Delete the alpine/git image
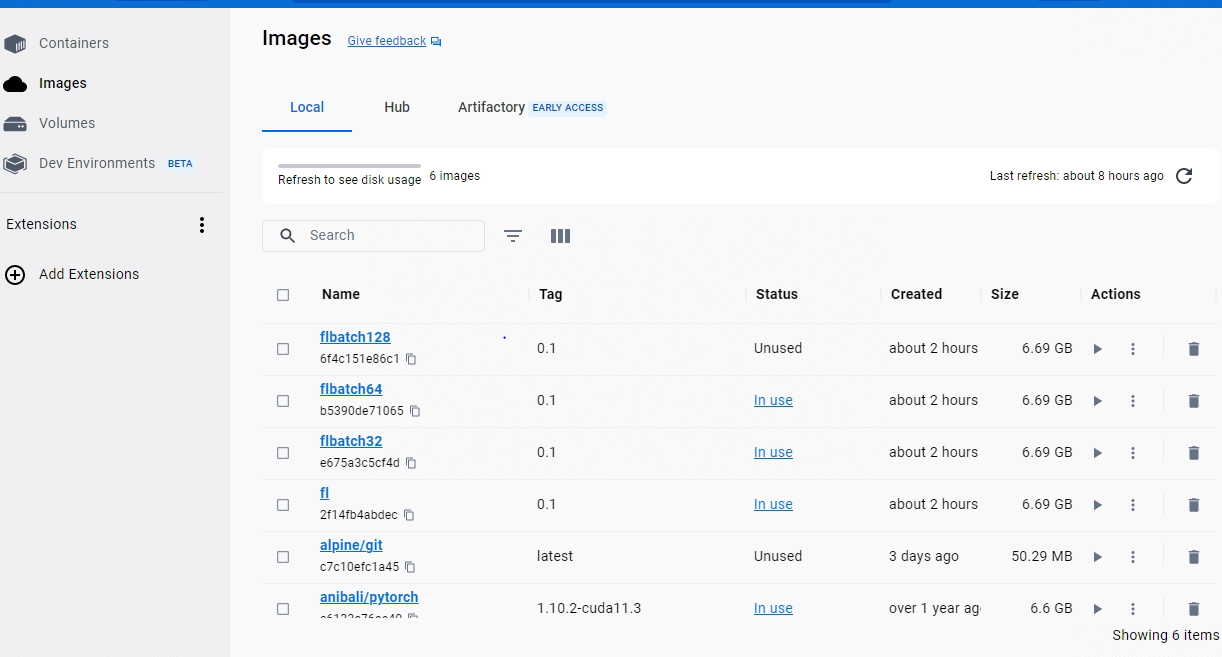The image size is (1222, 657). click(x=1193, y=557)
